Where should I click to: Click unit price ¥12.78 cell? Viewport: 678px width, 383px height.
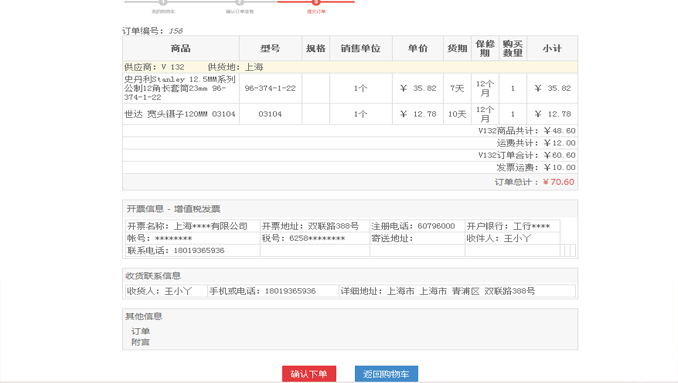(418, 114)
